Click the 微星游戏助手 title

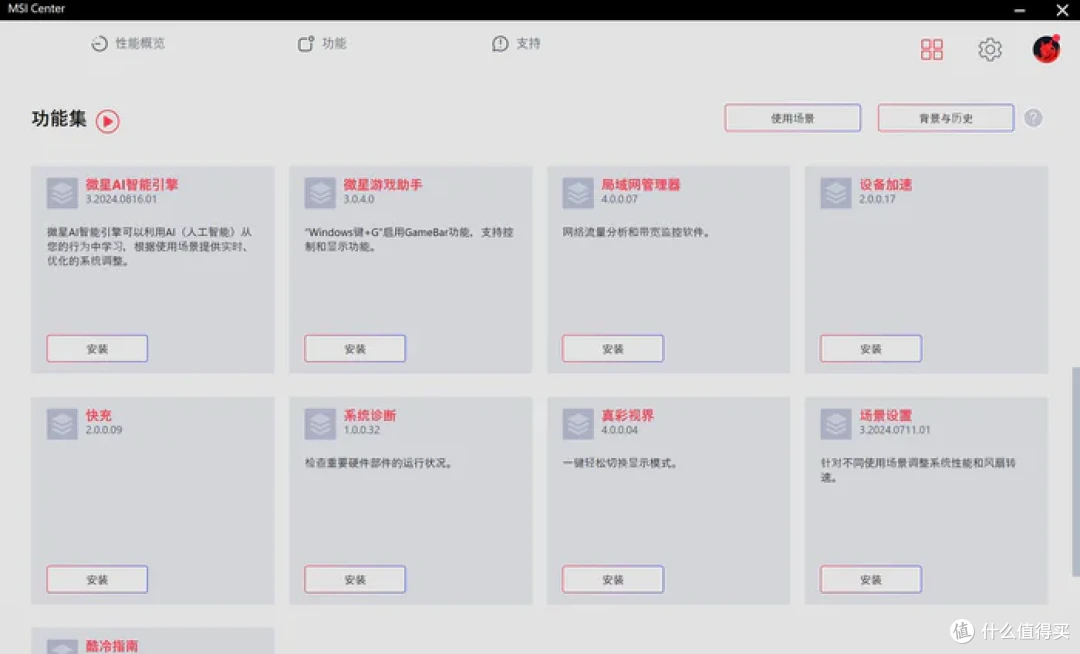click(x=383, y=184)
